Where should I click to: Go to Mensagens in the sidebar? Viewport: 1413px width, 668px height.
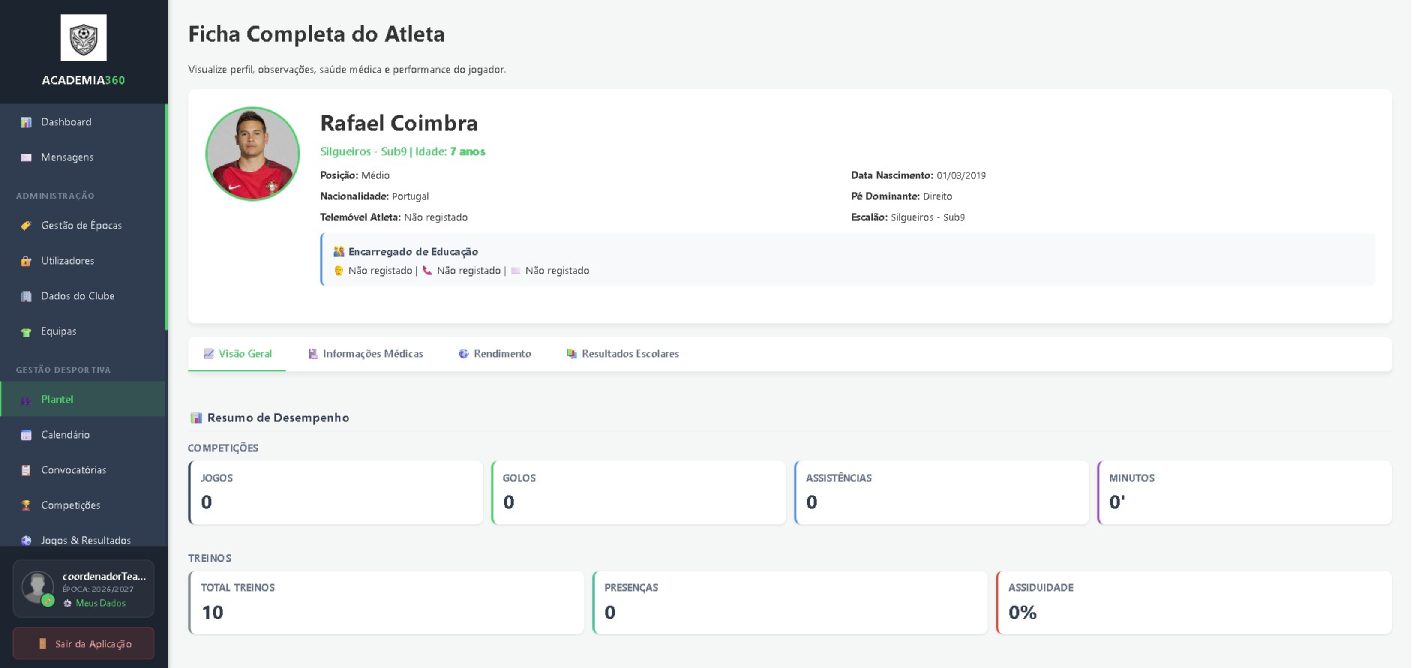83,157
